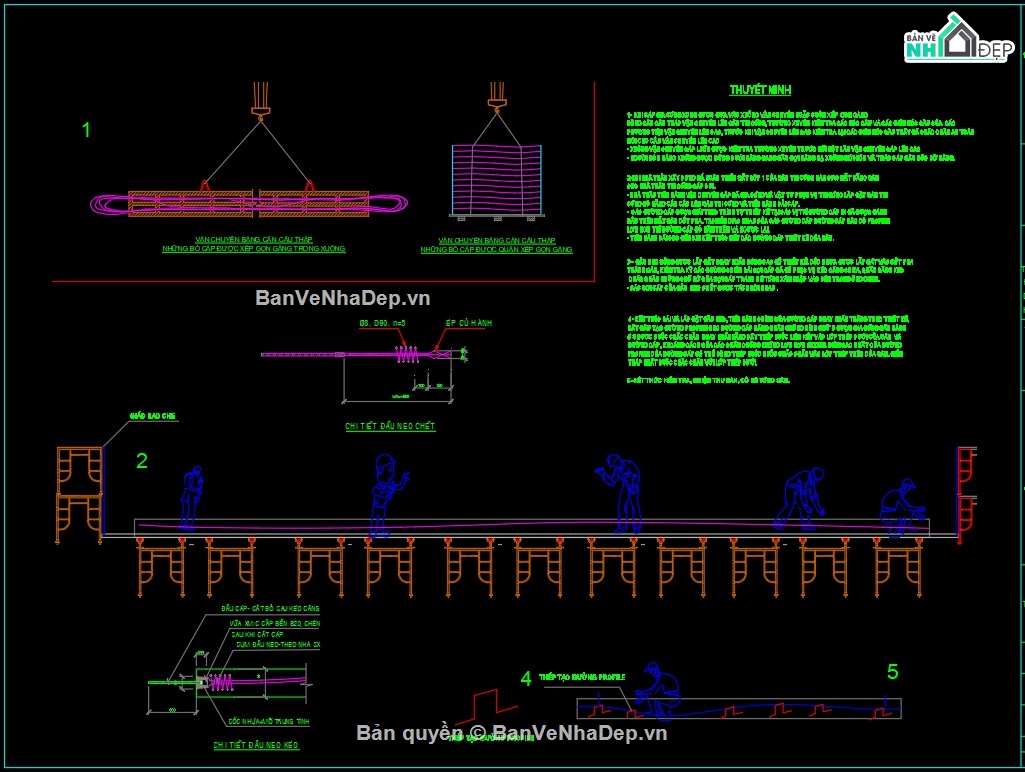Select the green number 1 label
Screen dimensions: 1025x772
(86, 130)
